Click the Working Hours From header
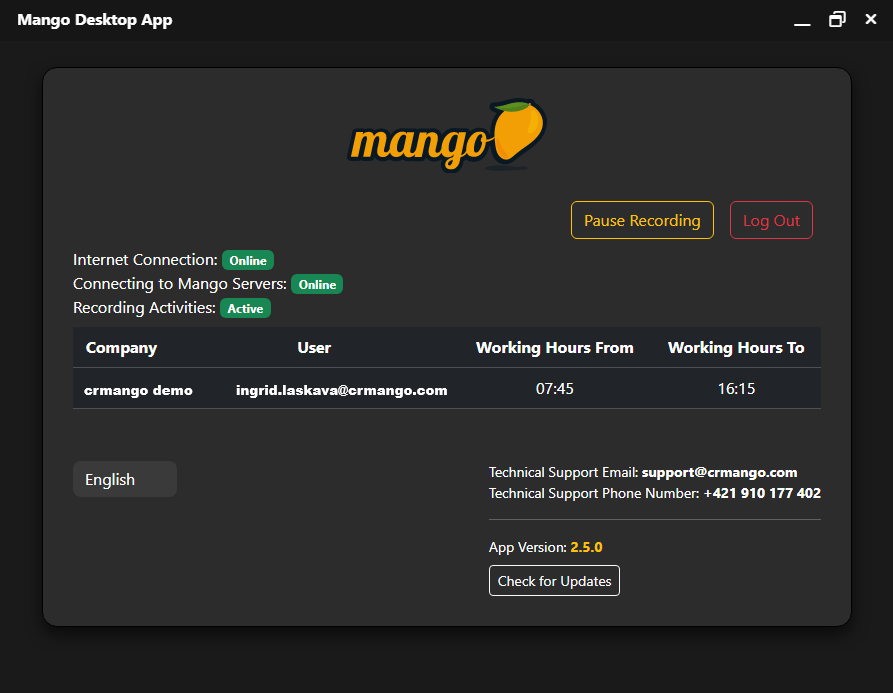The height and width of the screenshot is (693, 893). coord(554,348)
